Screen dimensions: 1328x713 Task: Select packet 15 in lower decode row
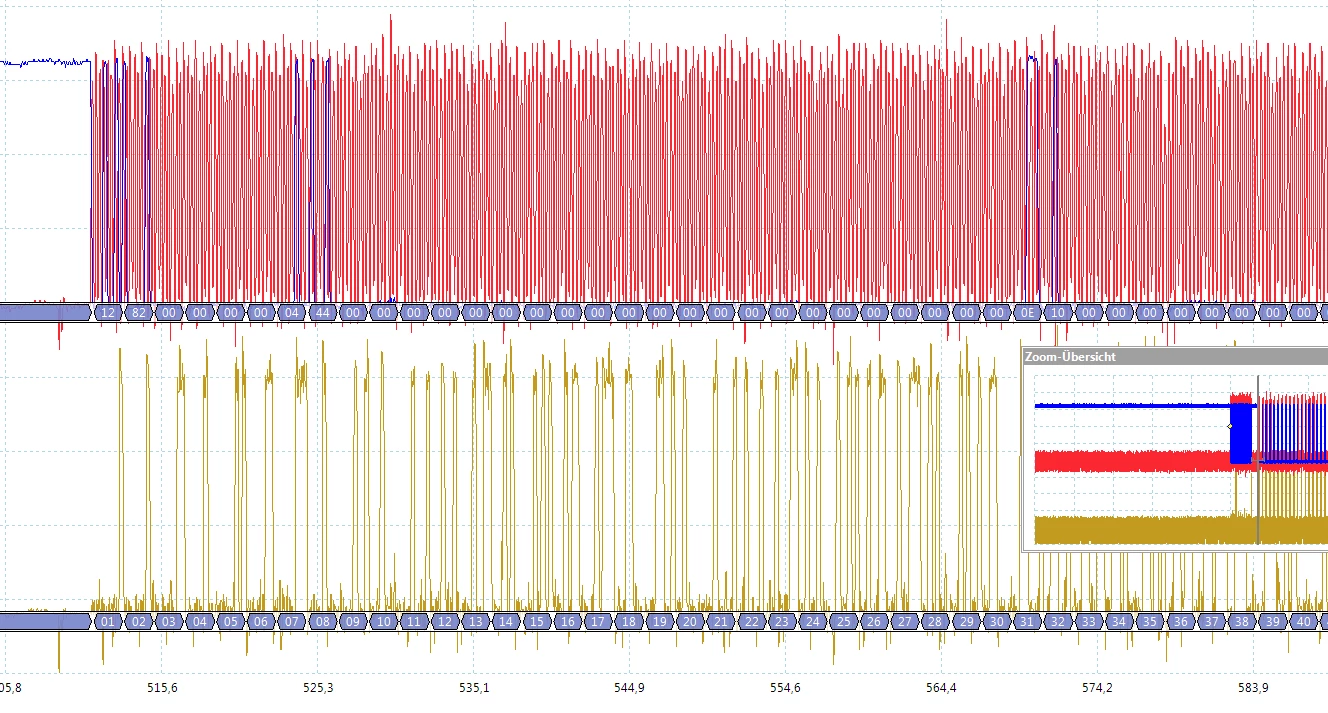click(537, 621)
